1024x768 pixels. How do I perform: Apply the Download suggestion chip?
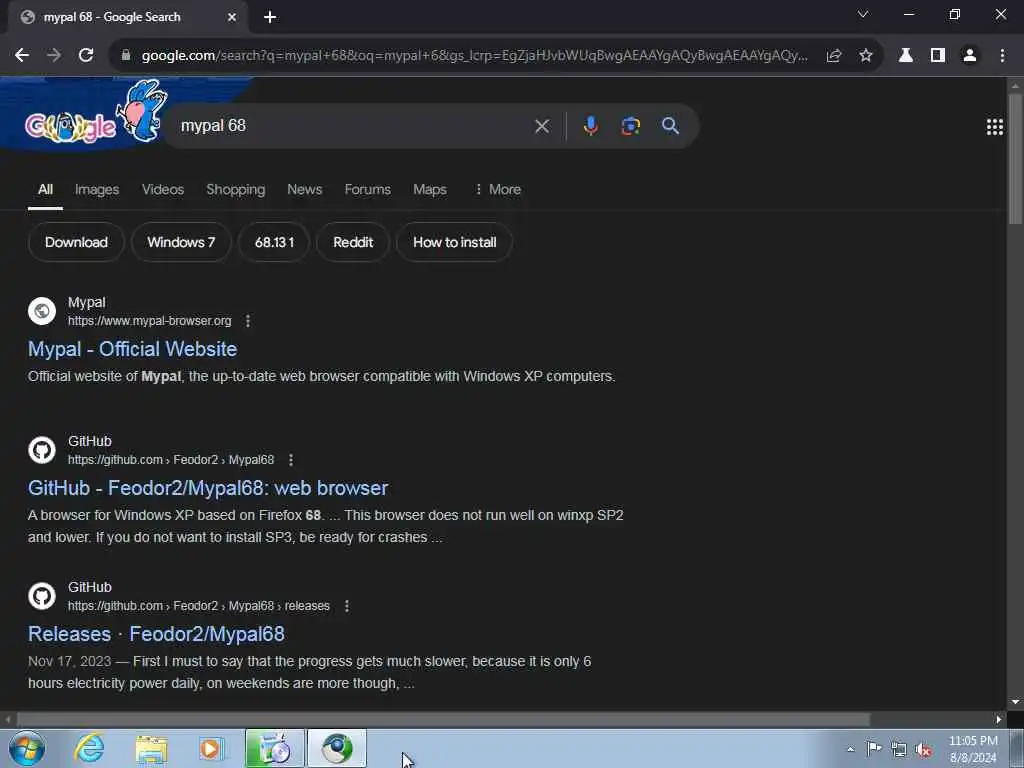[x=76, y=242]
